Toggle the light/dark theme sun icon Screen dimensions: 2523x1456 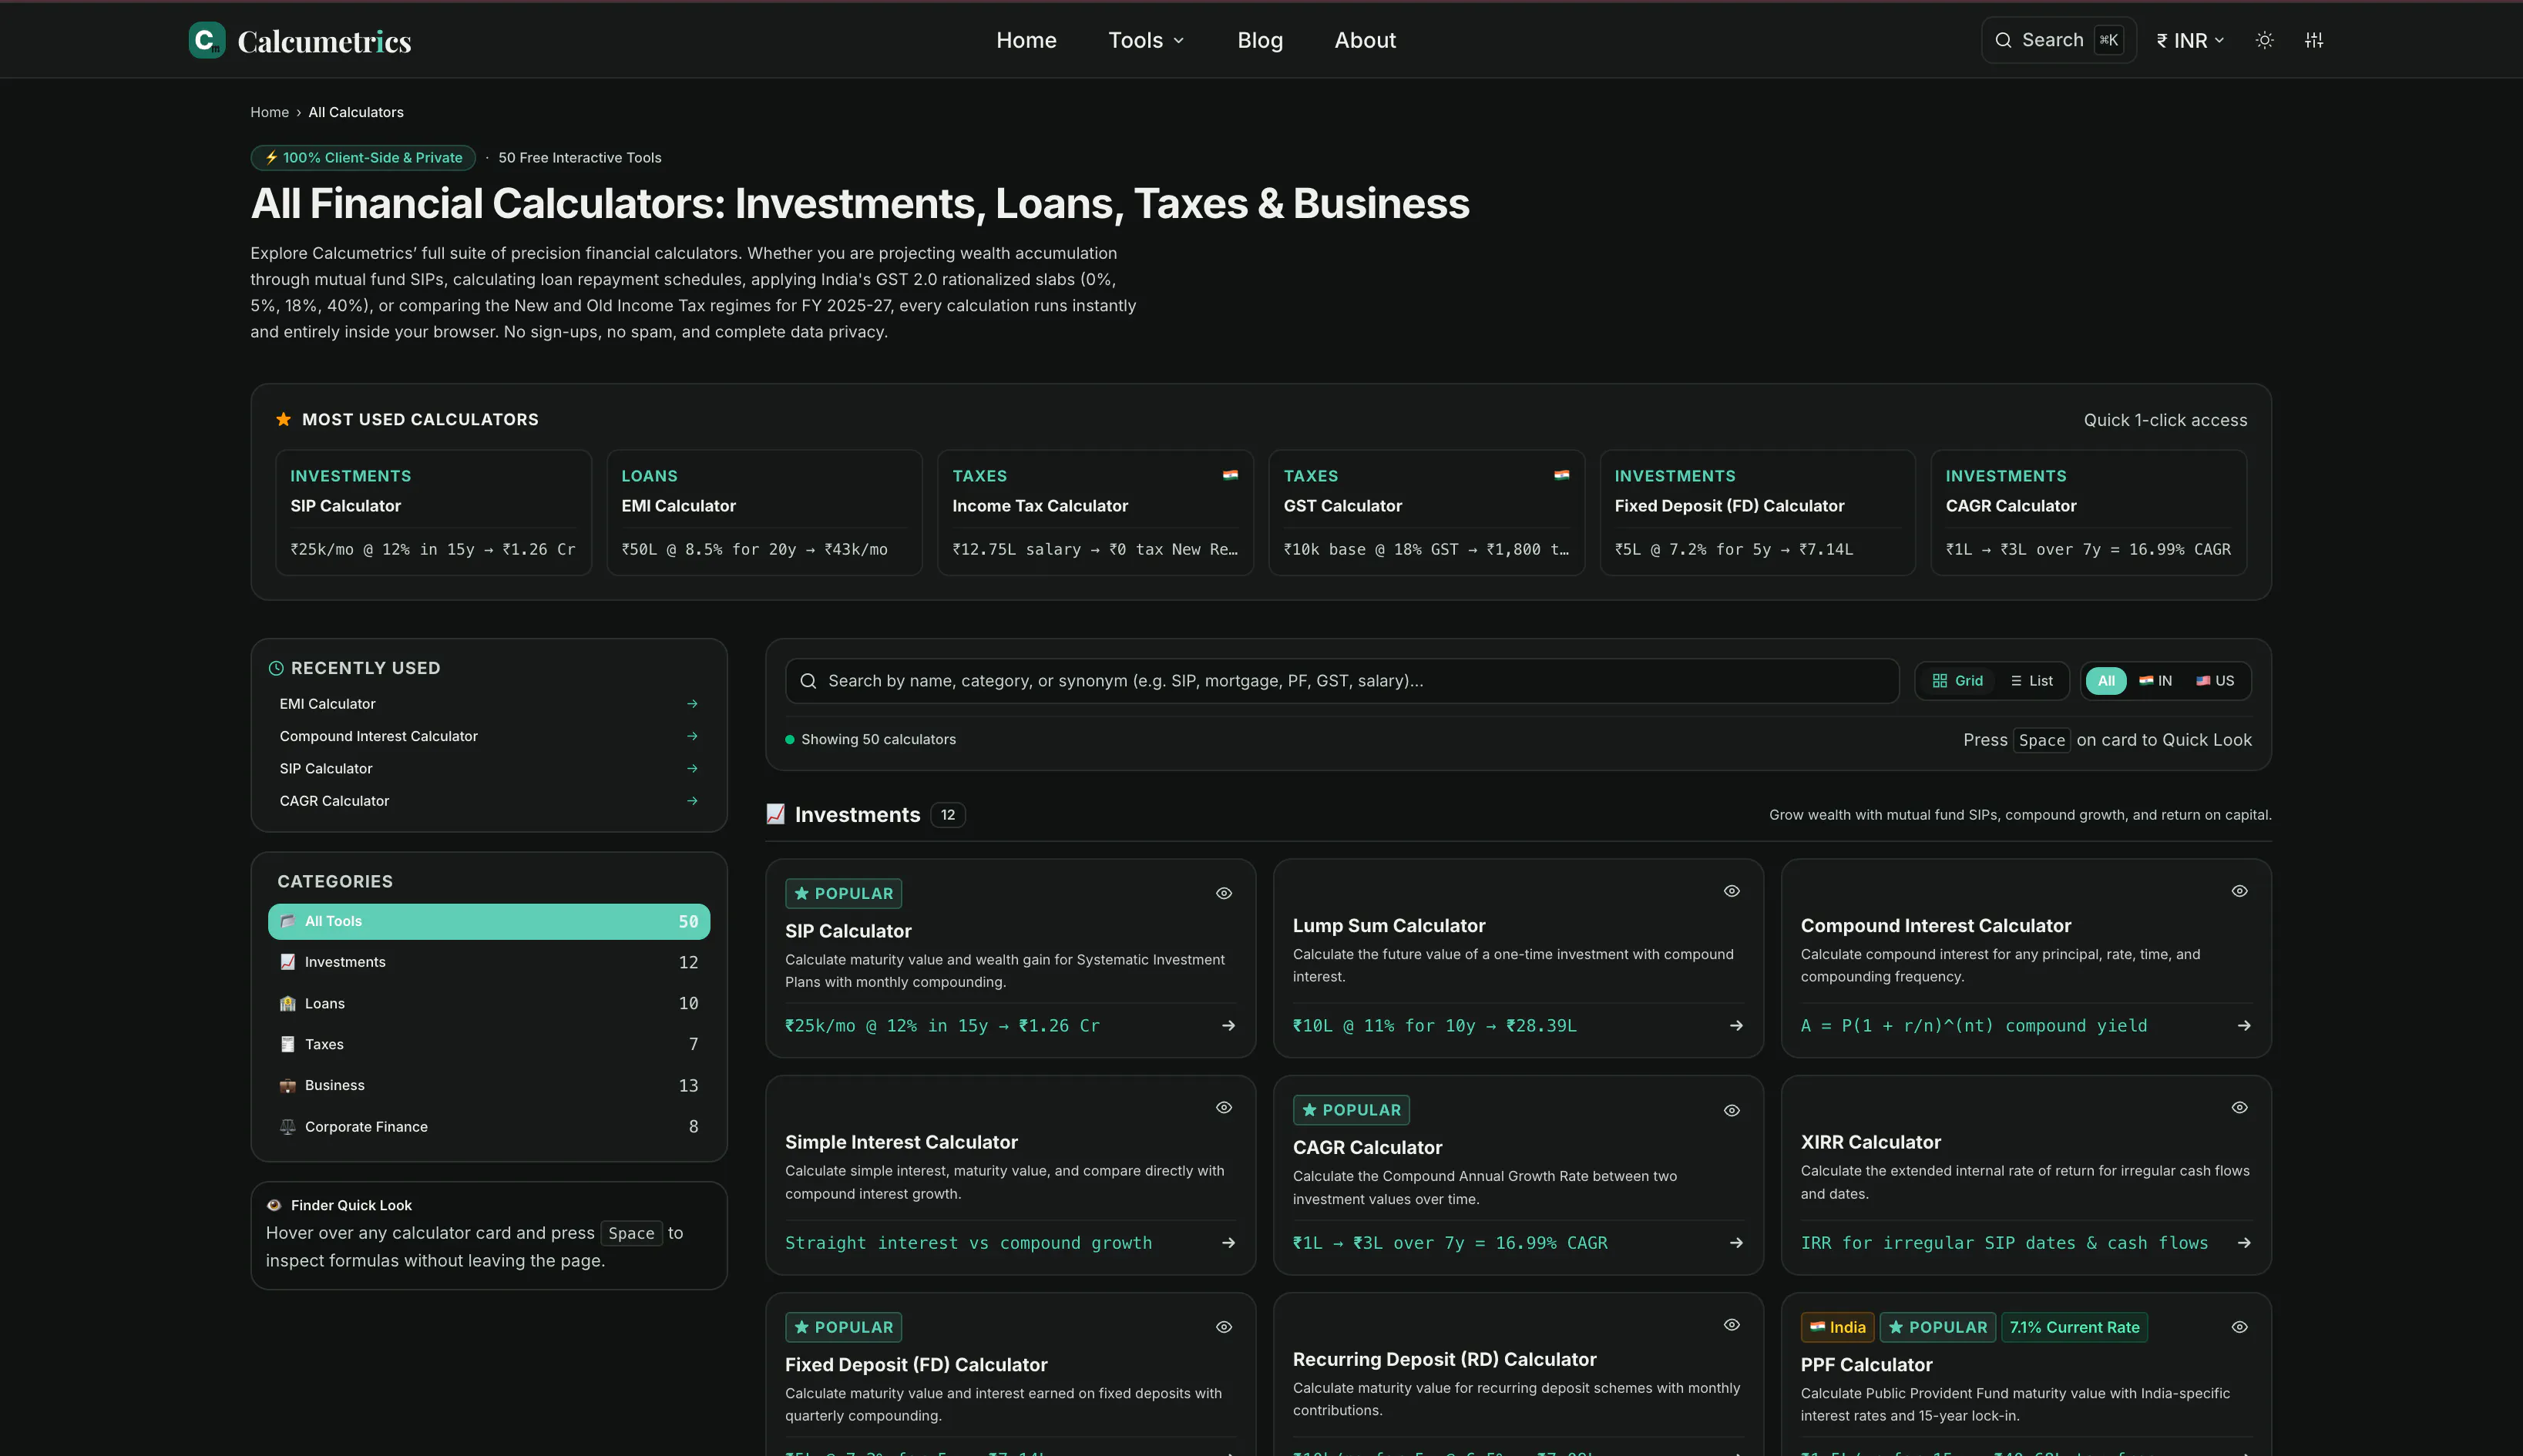(2265, 40)
